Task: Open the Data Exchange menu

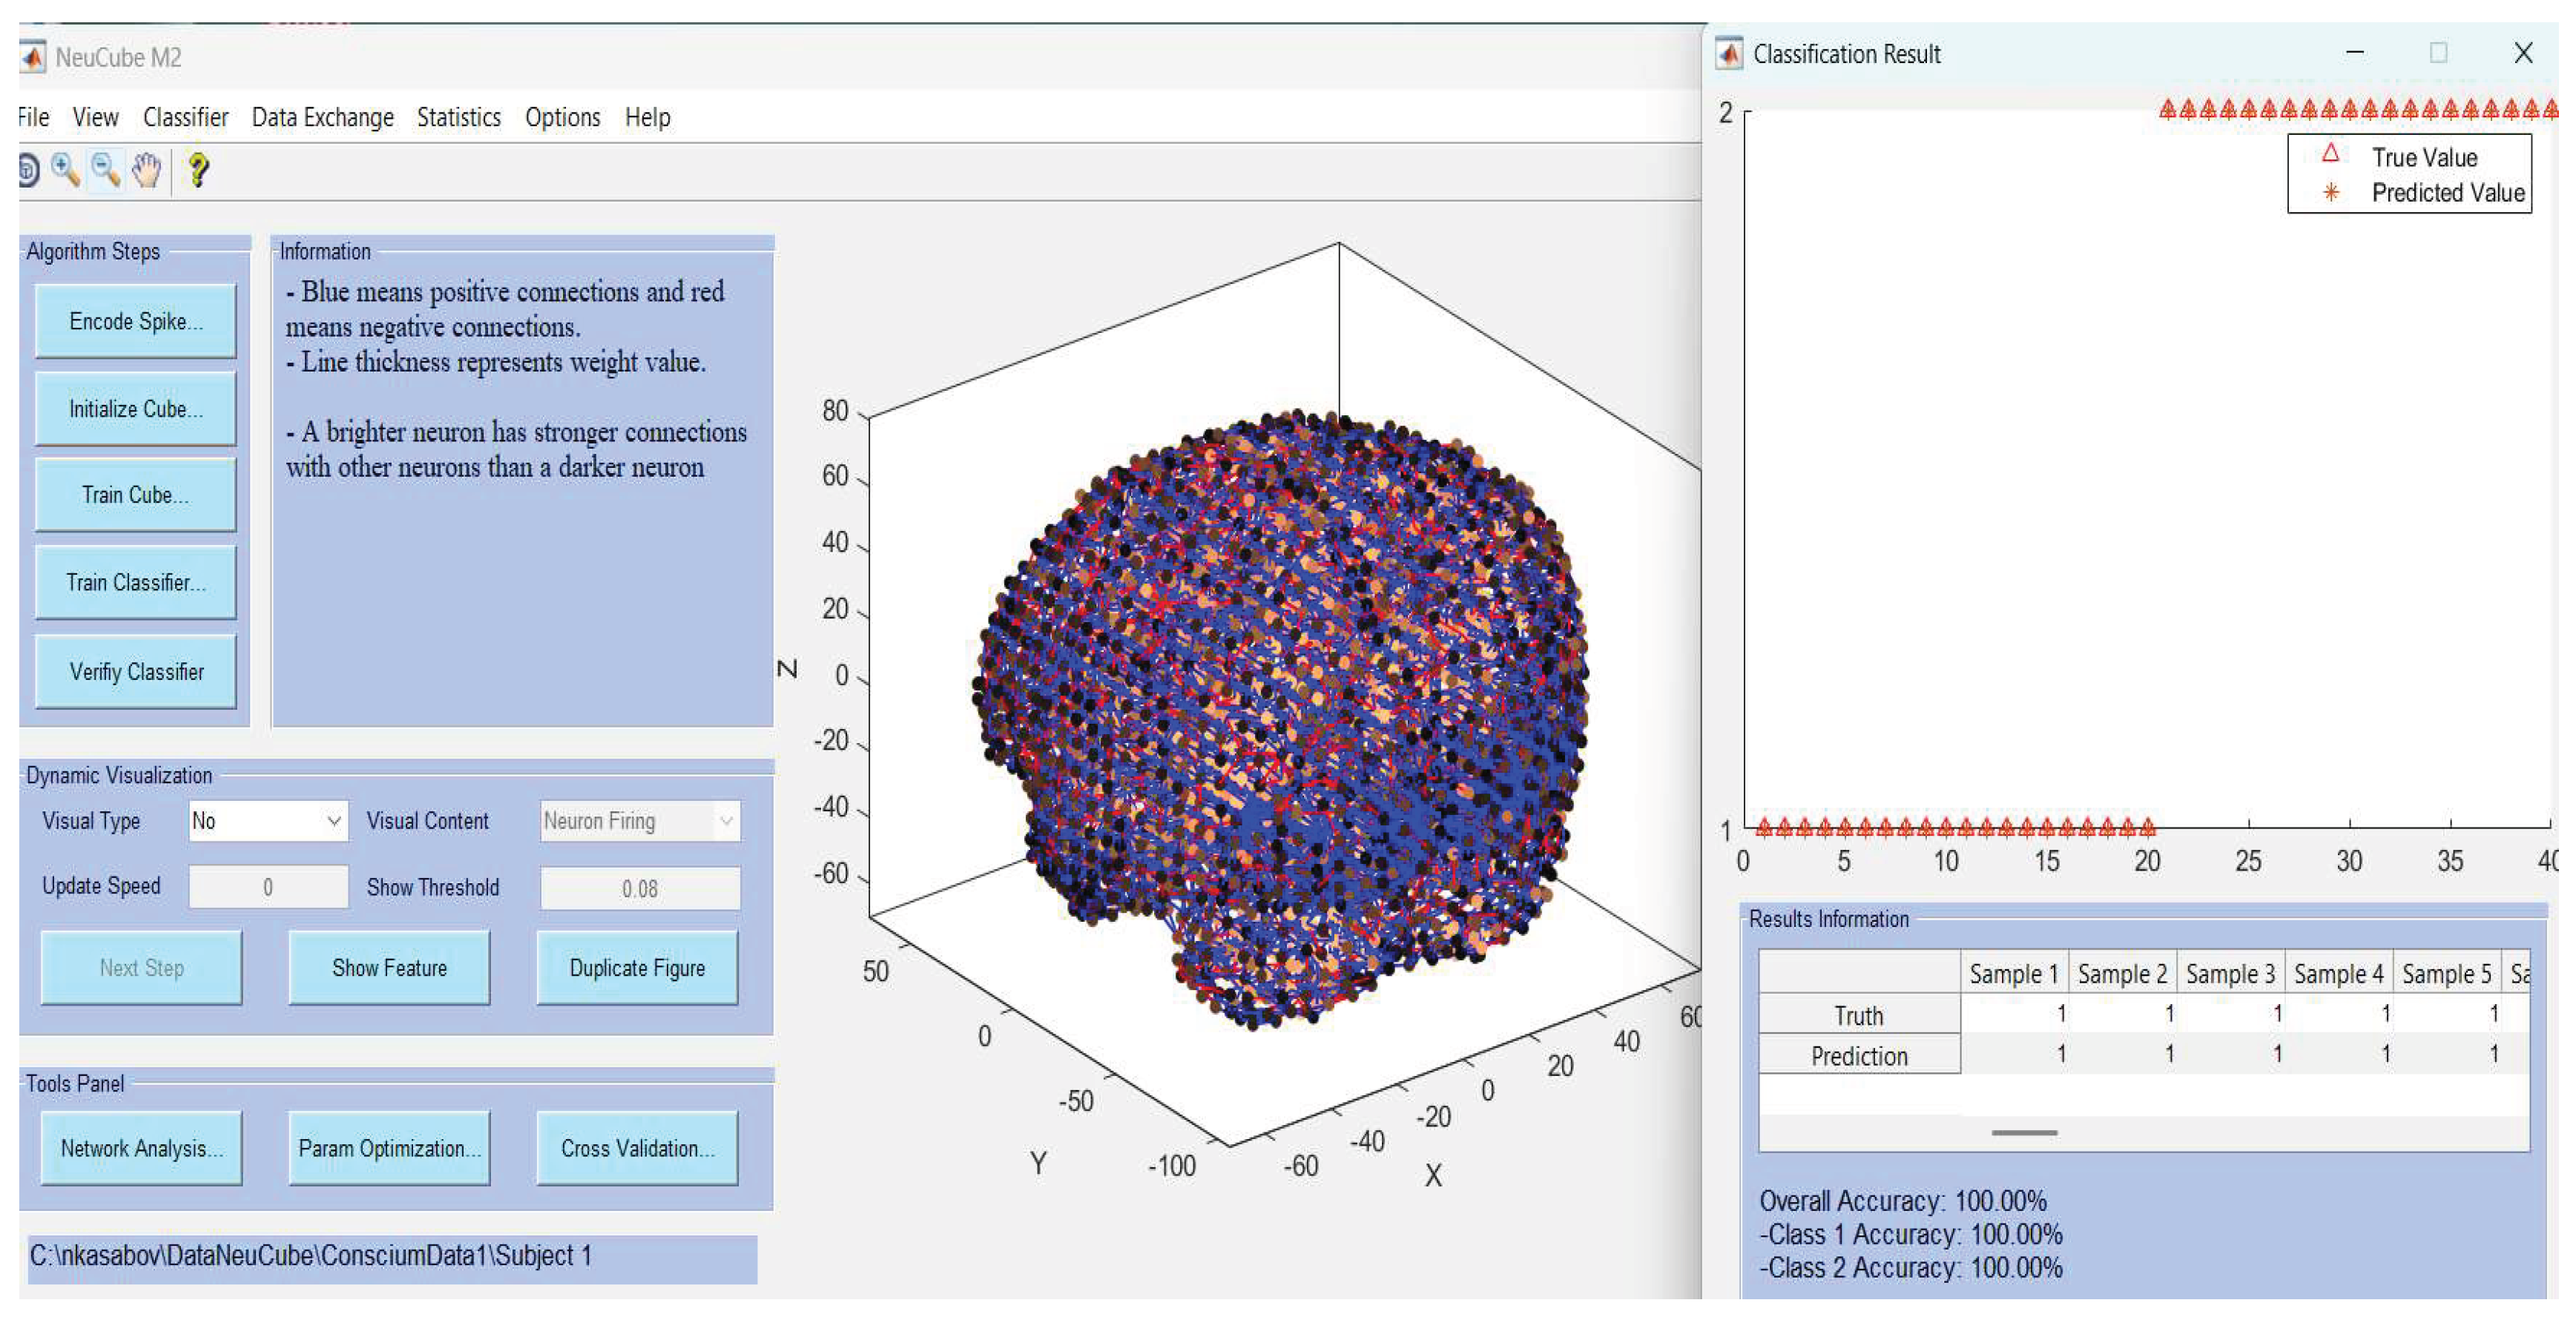Action: click(322, 117)
